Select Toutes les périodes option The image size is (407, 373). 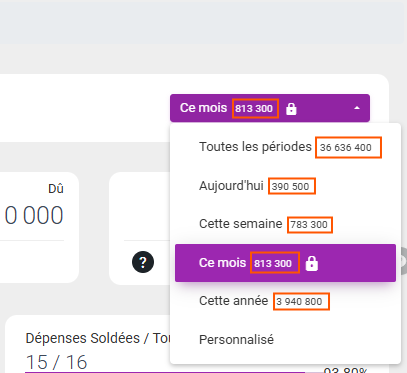click(x=285, y=147)
